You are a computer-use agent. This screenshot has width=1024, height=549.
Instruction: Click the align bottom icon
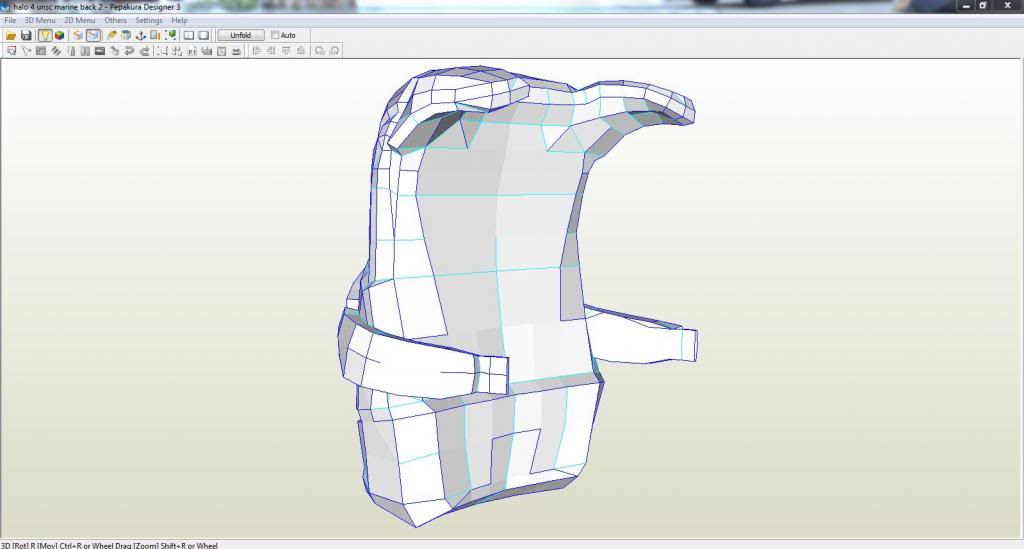(x=300, y=50)
